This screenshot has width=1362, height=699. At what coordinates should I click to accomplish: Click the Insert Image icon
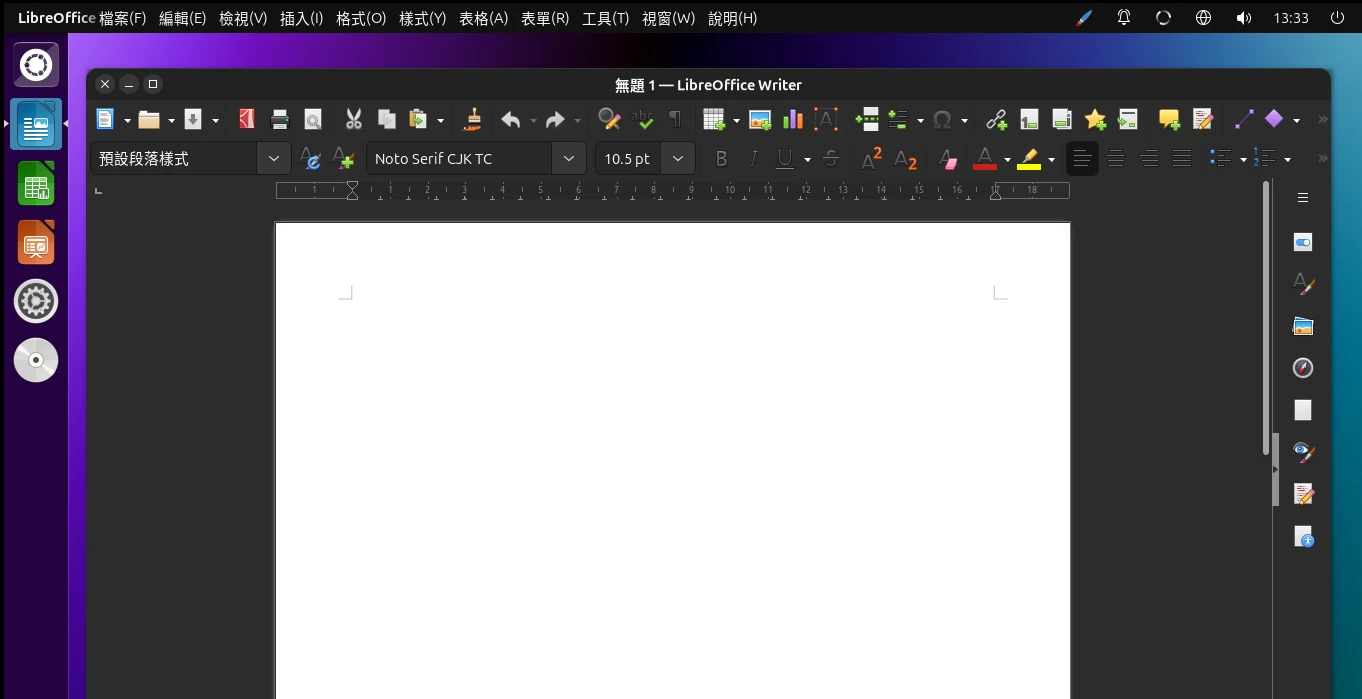[x=760, y=120]
